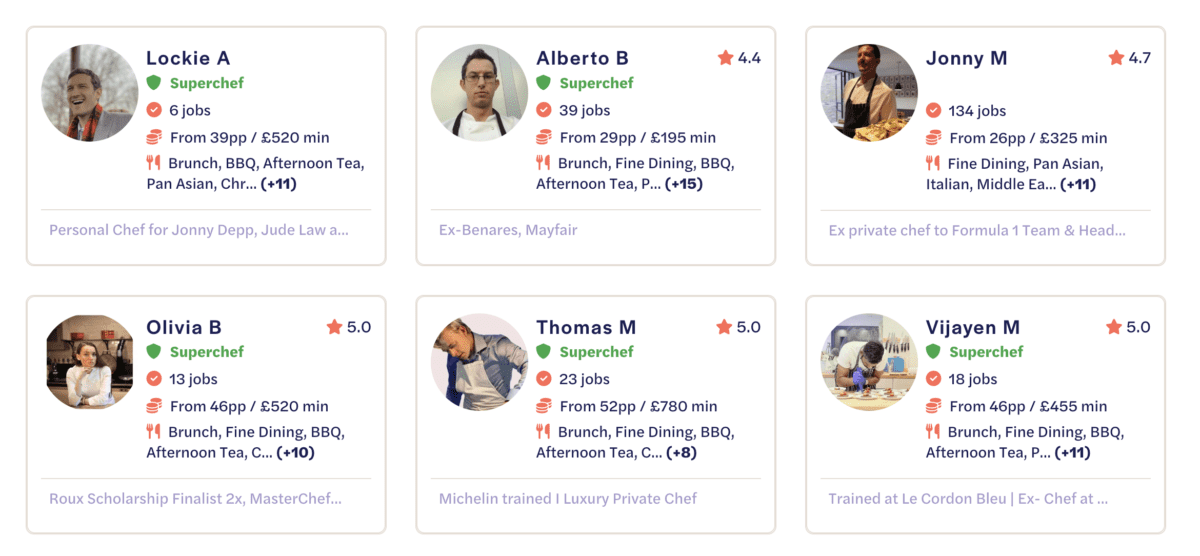The height and width of the screenshot is (556, 1200).
Task: Click the fork and knife icon for Alberto B
Action: pos(543,163)
